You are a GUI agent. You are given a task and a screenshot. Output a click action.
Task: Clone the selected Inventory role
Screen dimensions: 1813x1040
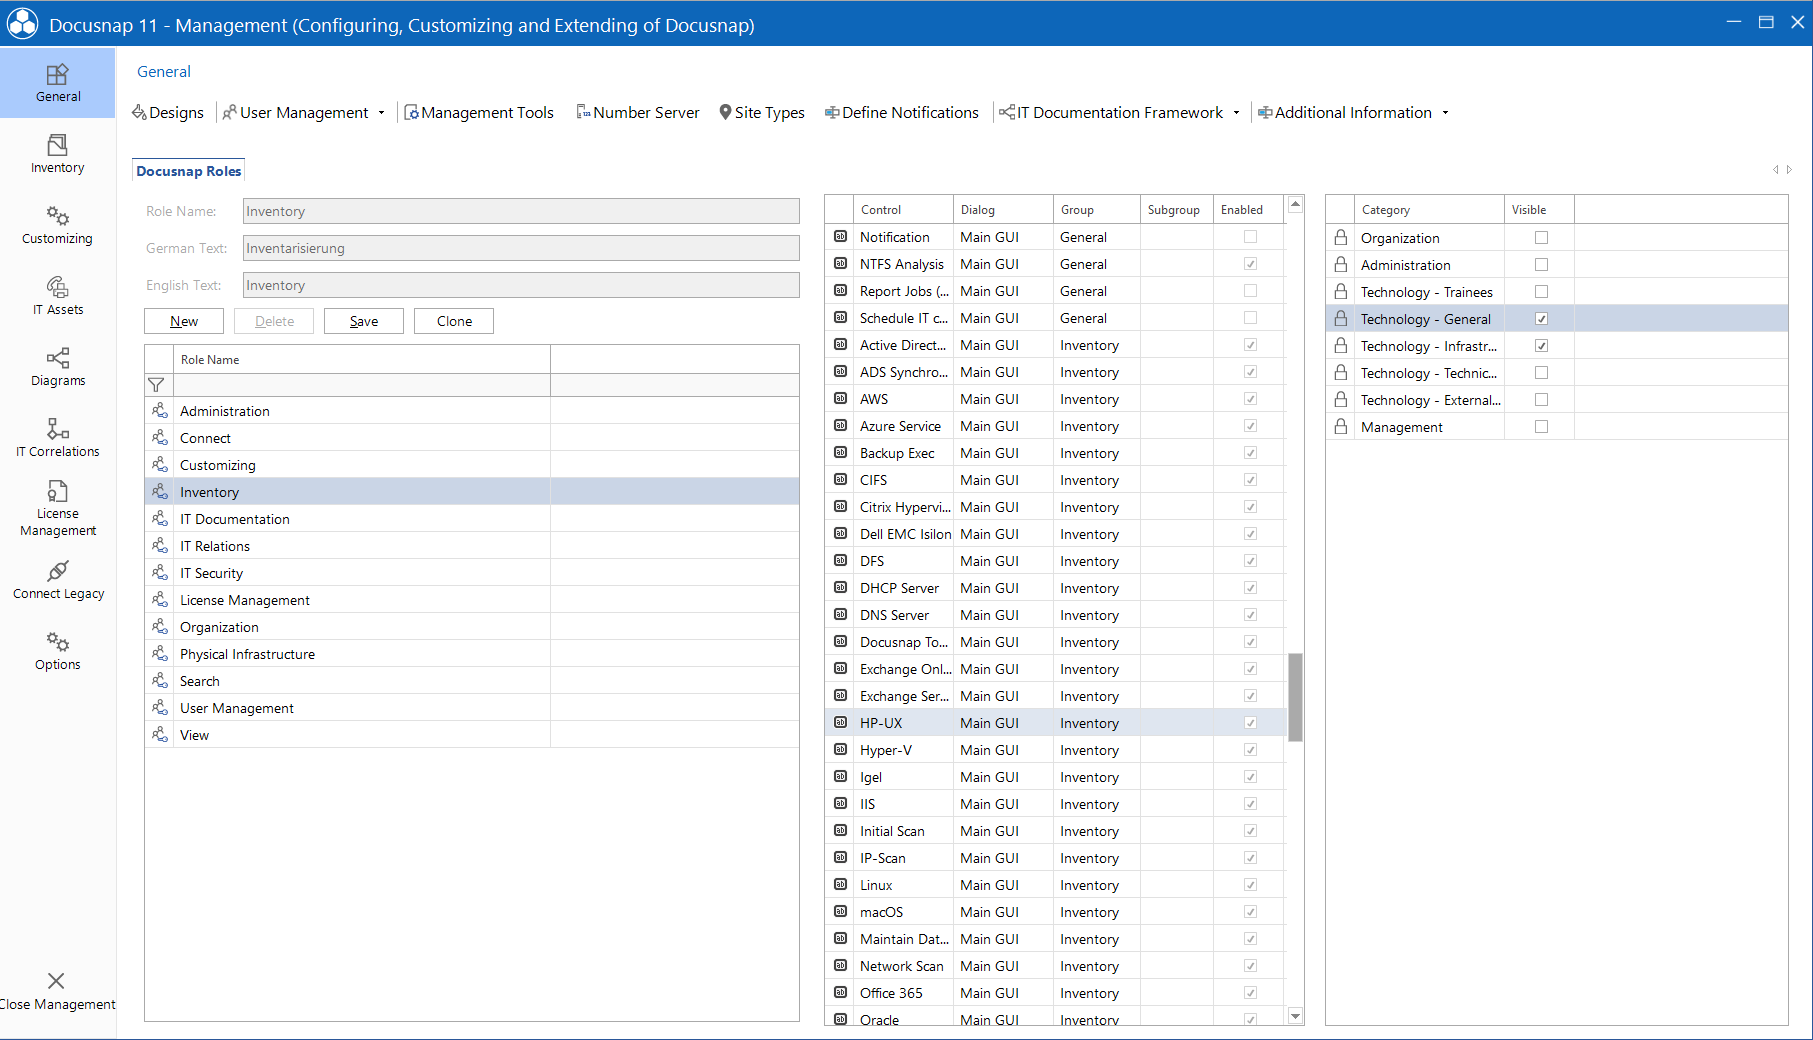[x=453, y=320]
